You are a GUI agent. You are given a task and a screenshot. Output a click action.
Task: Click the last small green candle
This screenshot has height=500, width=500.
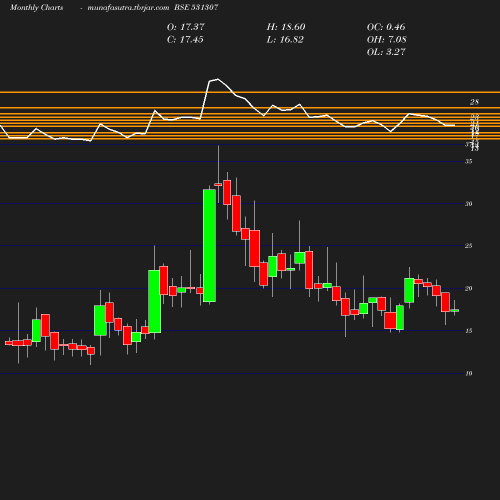pyautogui.click(x=455, y=310)
